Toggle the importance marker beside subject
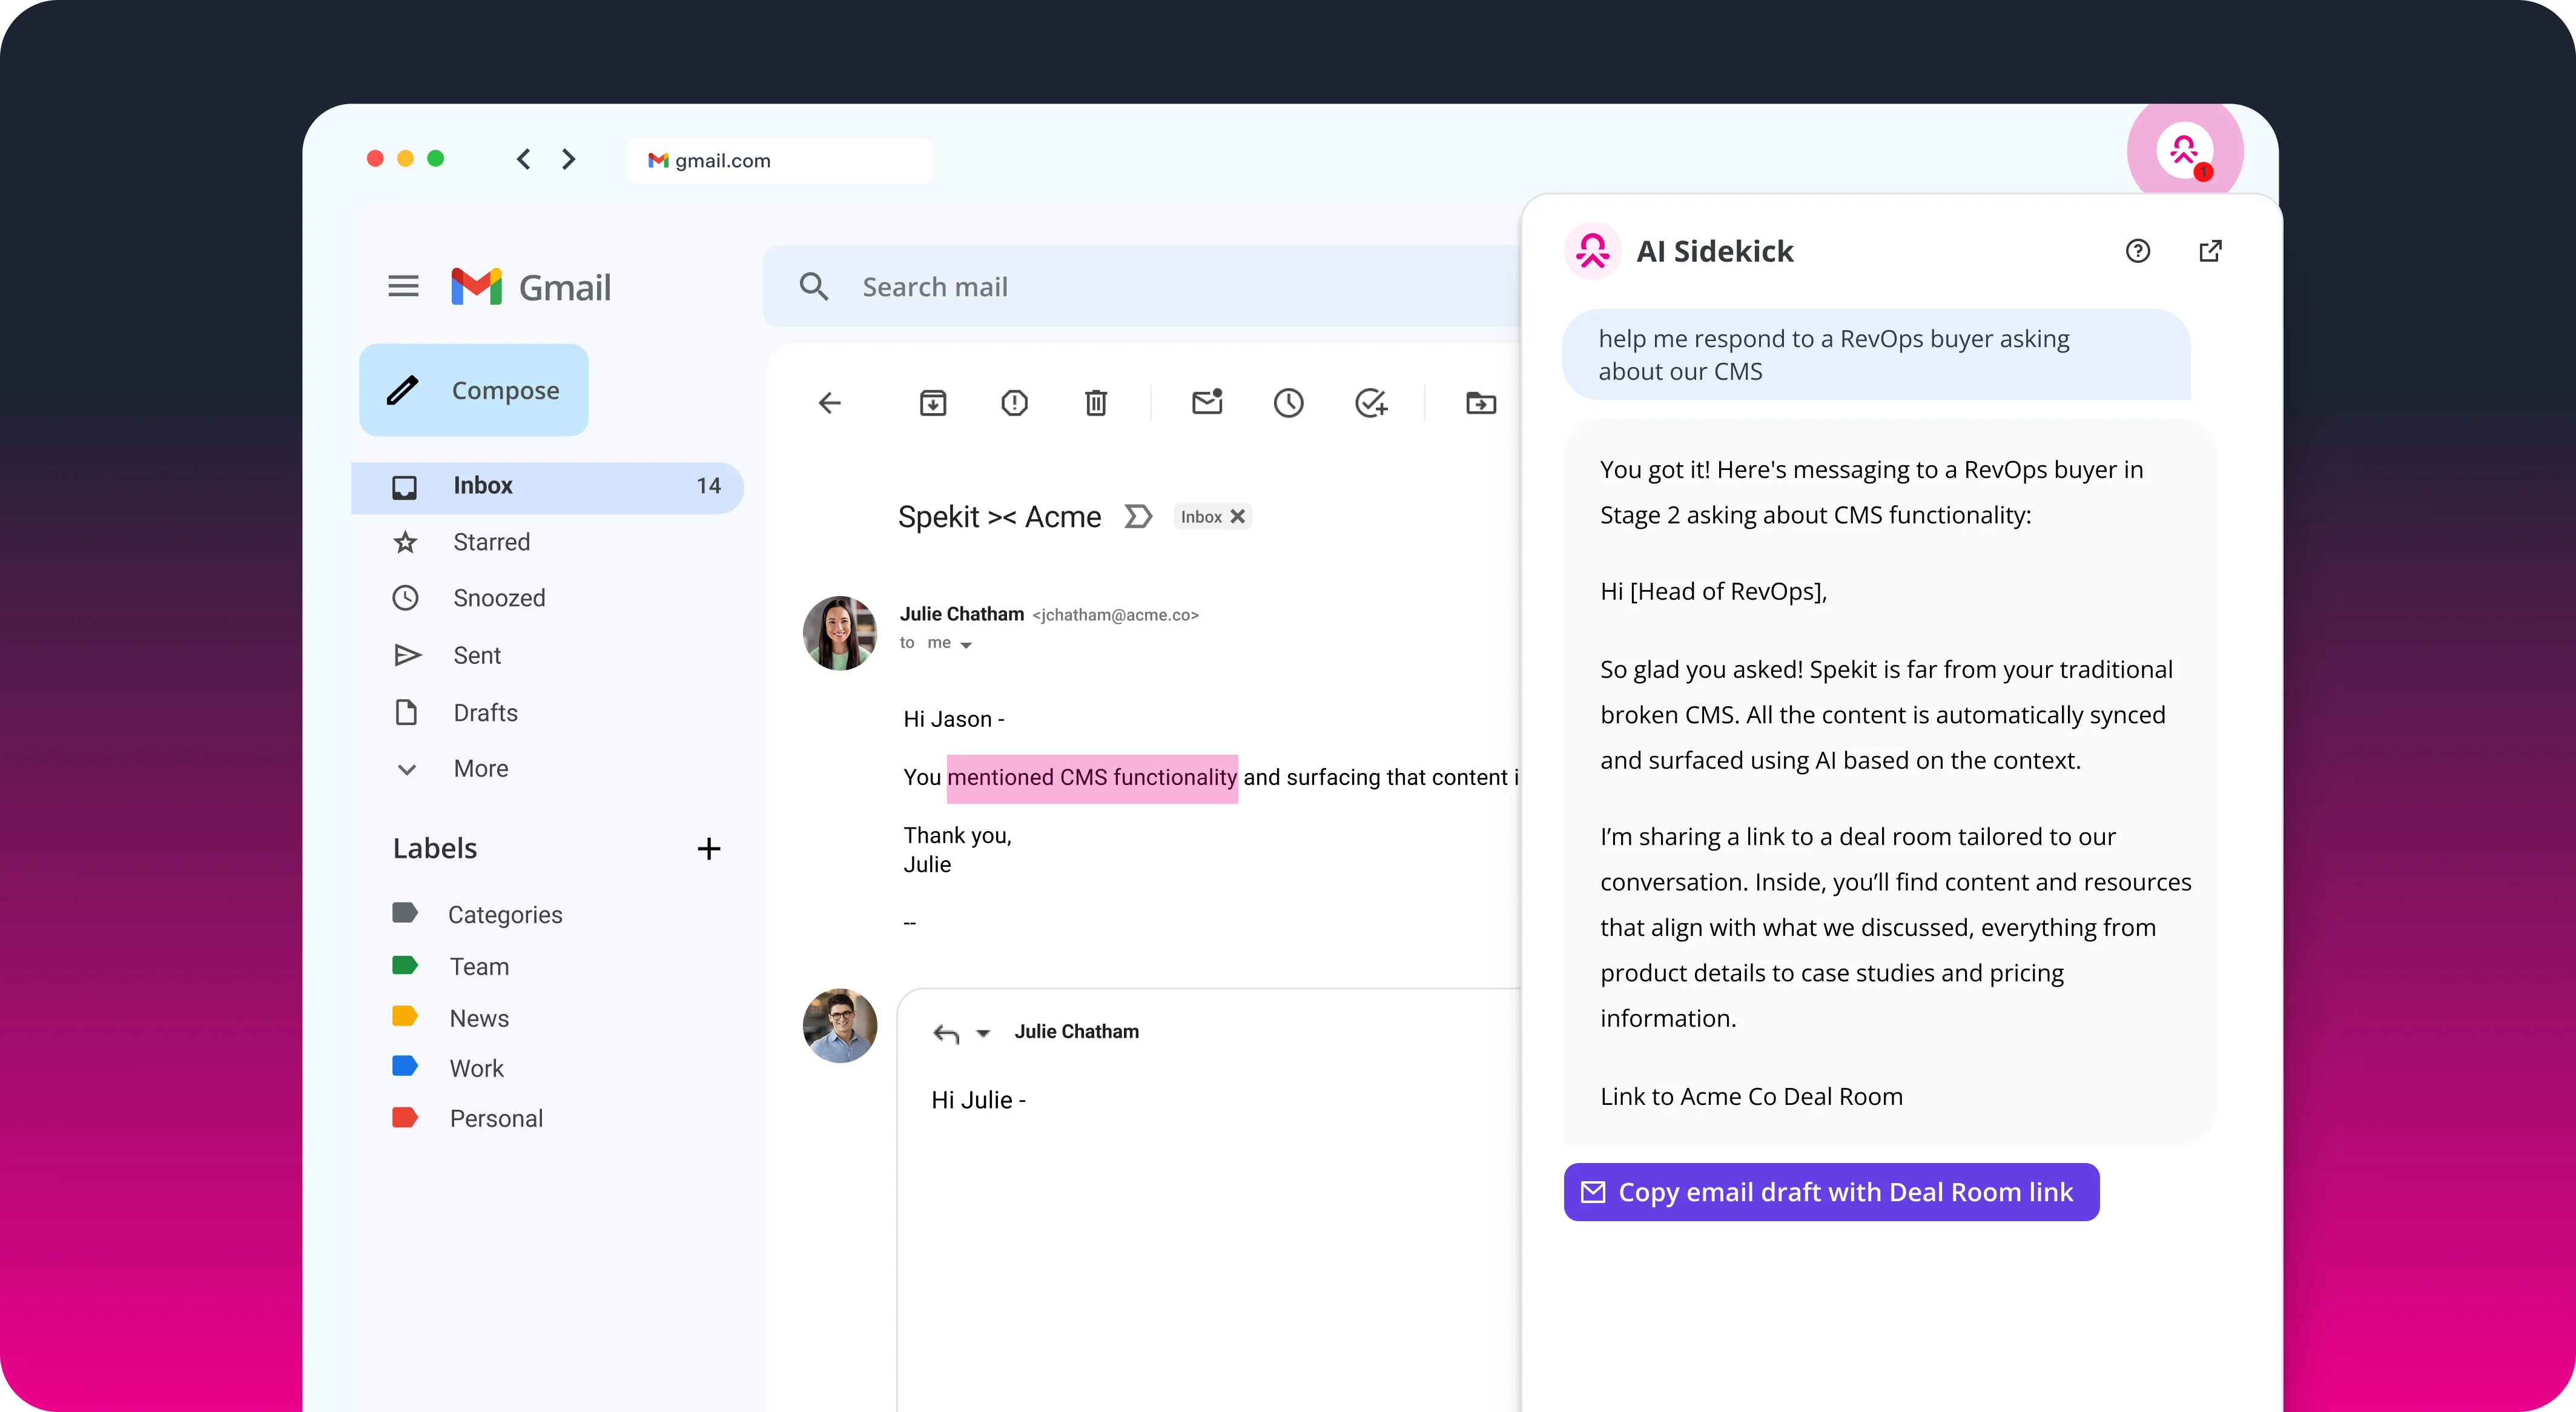Viewport: 2576px width, 1412px height. click(x=1138, y=516)
